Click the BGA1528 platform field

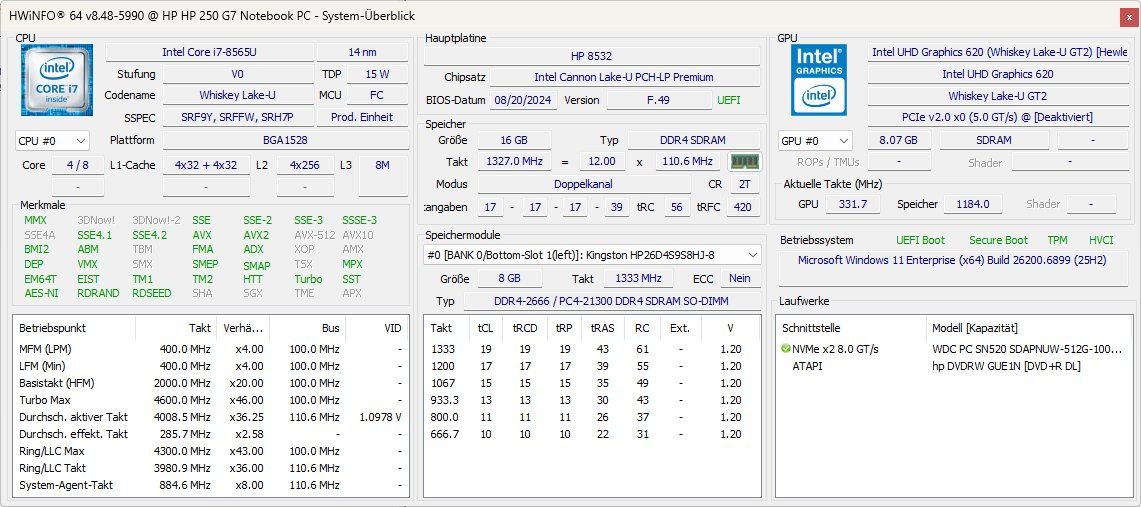[285, 140]
